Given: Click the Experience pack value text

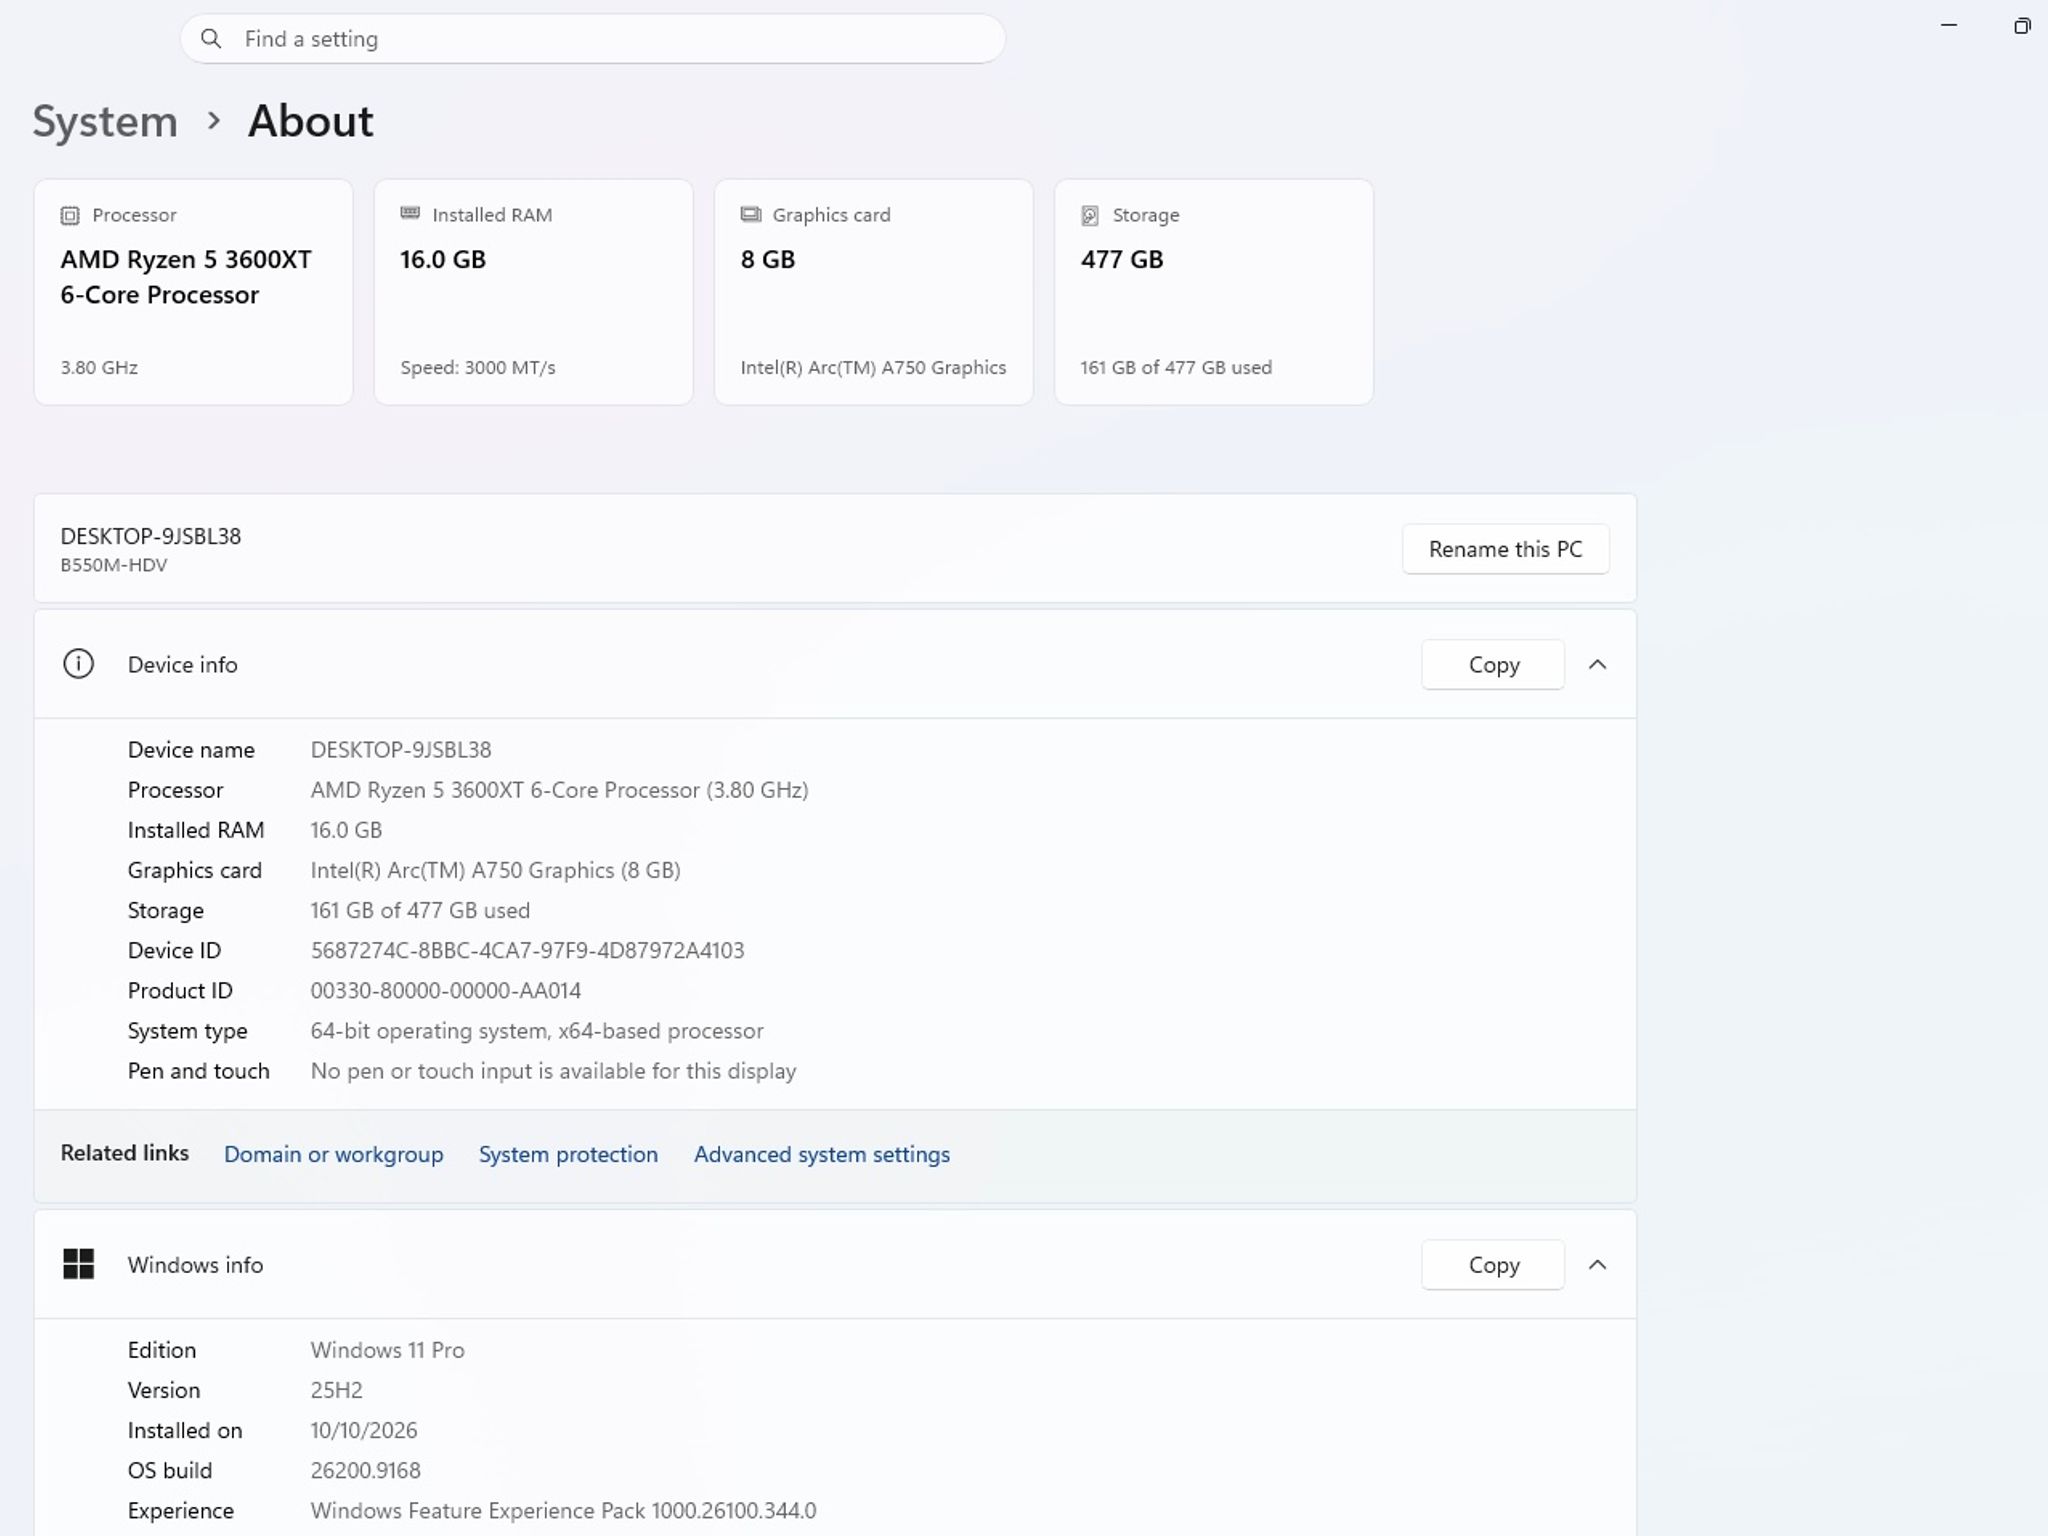Looking at the screenshot, I should click(563, 1510).
